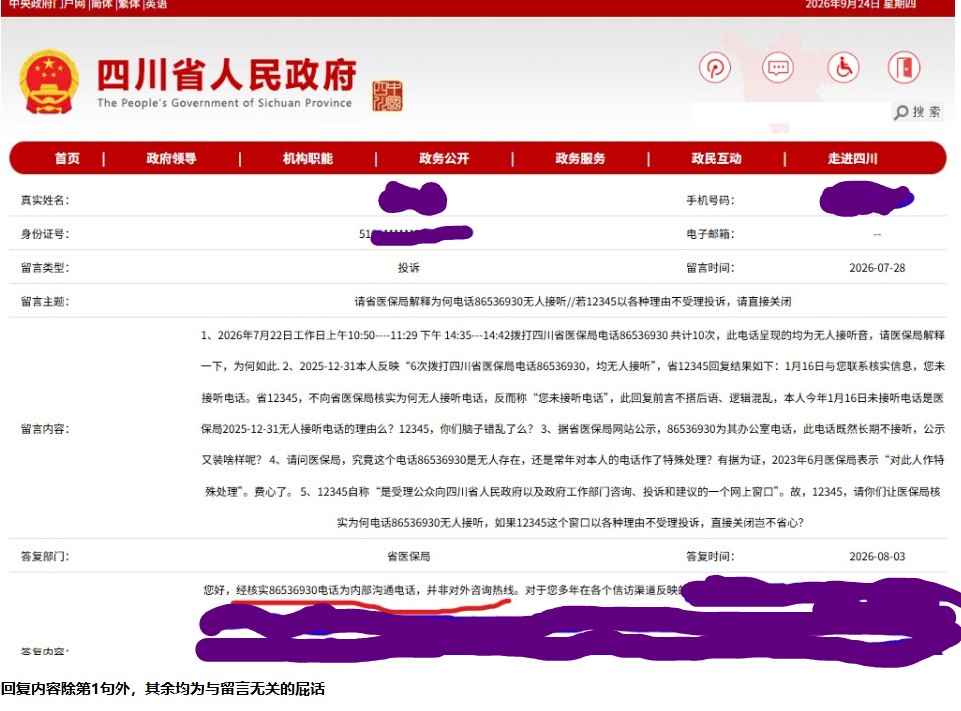Click the red circular P icon
Image resolution: width=961 pixels, height=711 pixels.
(715, 67)
